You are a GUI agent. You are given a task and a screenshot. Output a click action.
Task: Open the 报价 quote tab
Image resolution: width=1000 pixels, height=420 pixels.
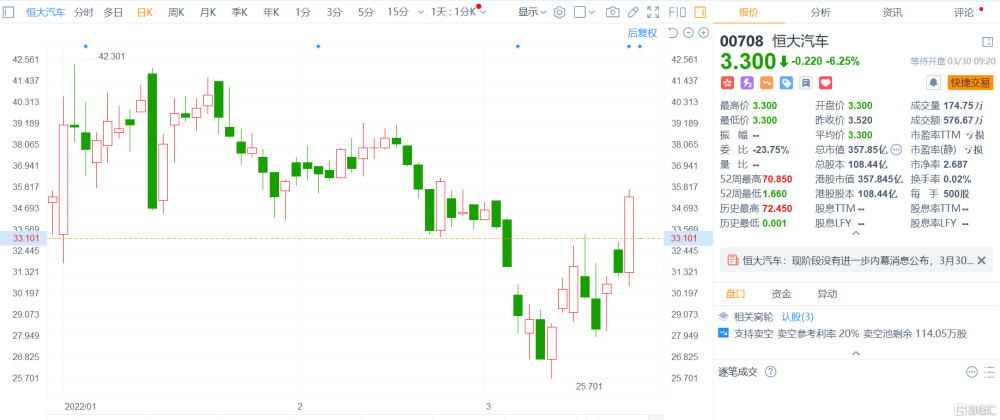click(x=748, y=12)
